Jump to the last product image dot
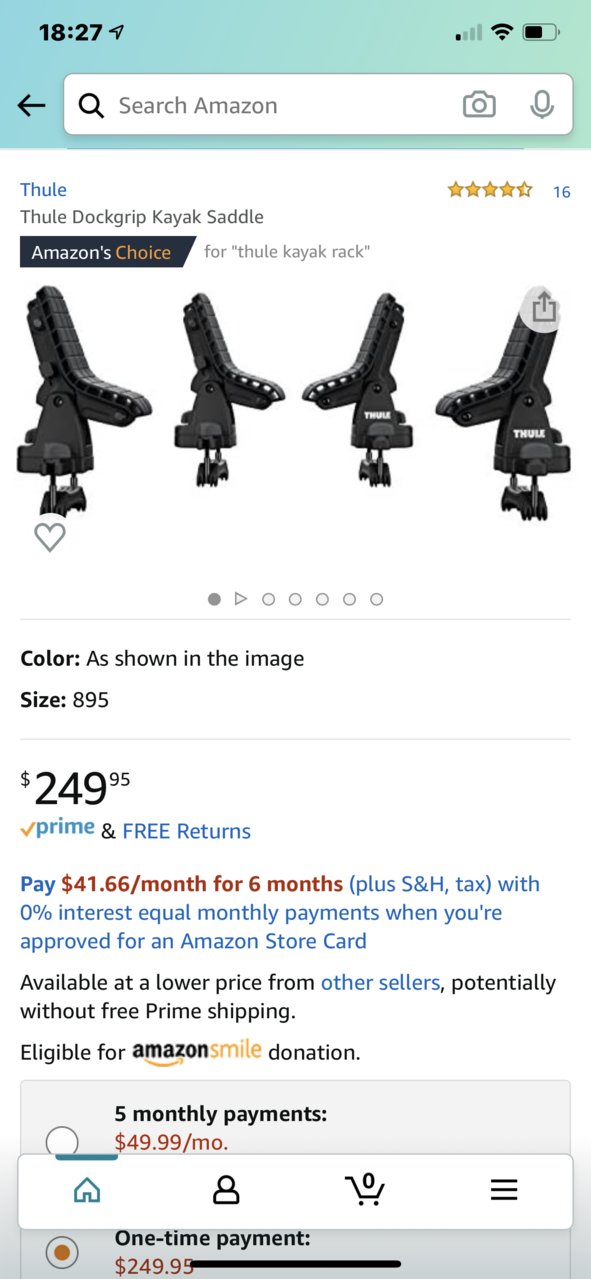This screenshot has height=1279, width=591. click(x=376, y=599)
